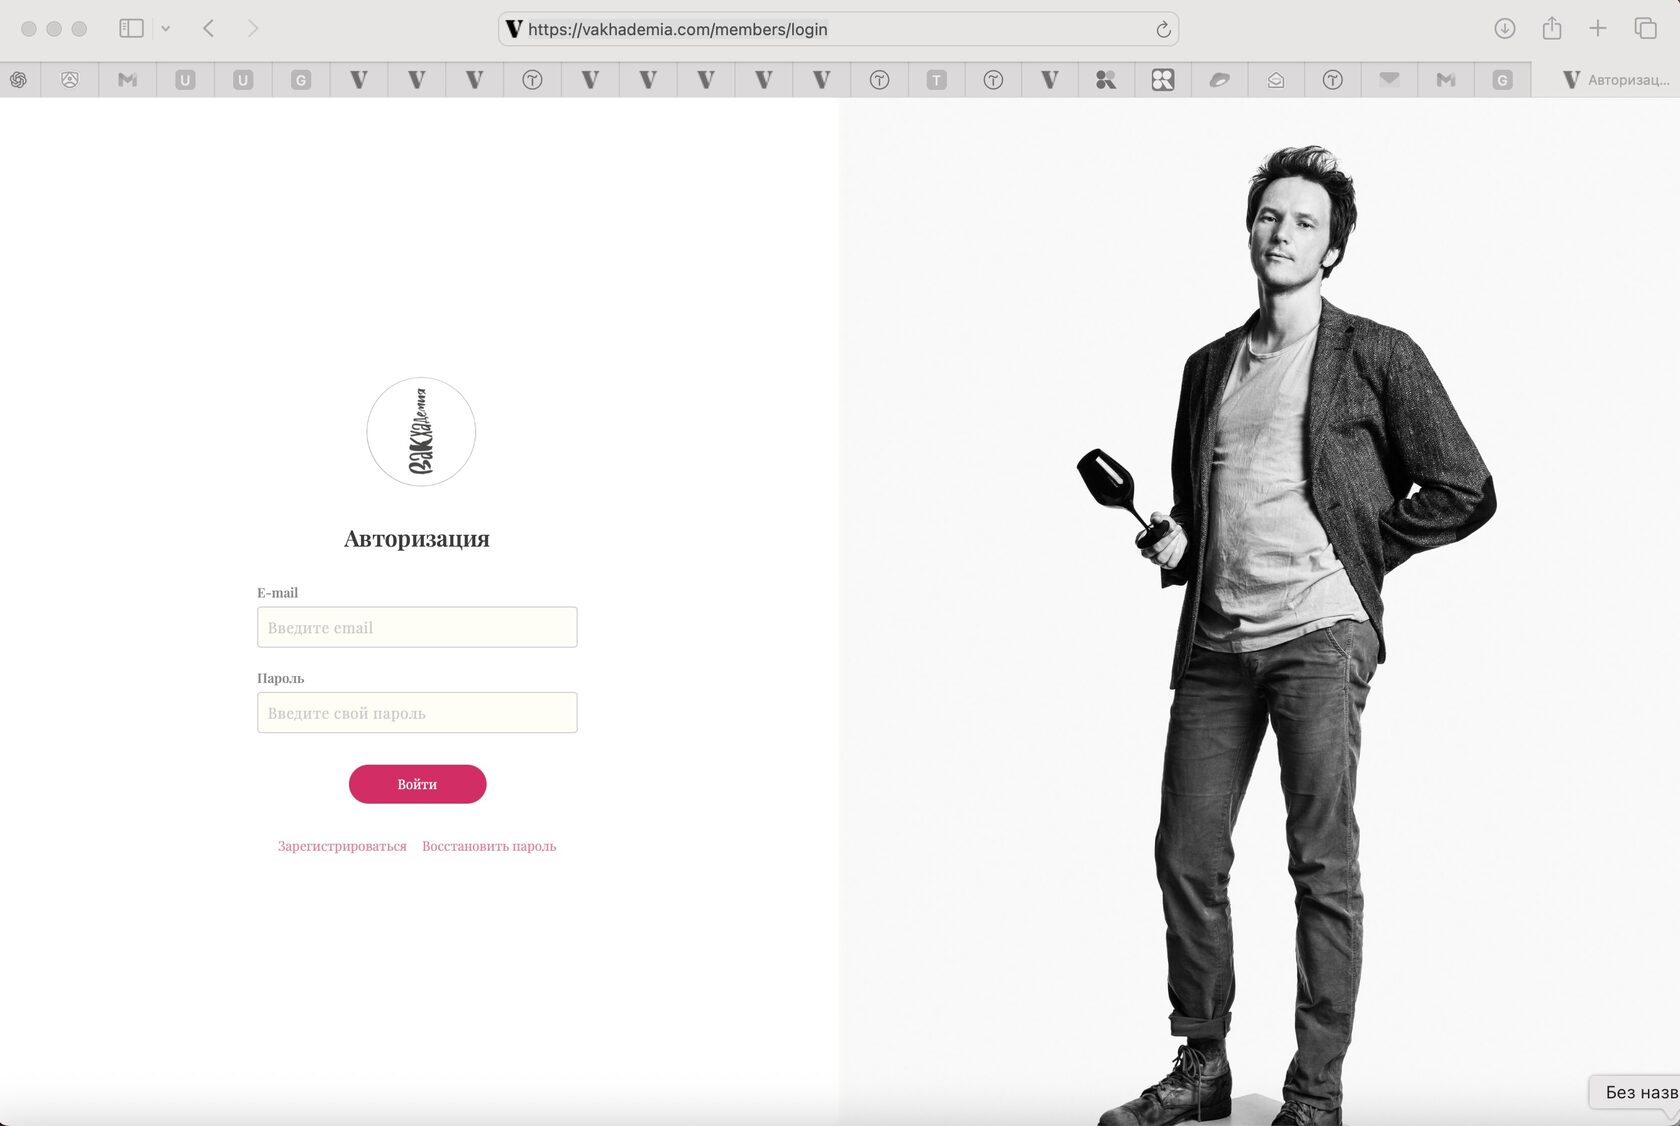Go back to the previous page
This screenshot has height=1126, width=1680.
click(x=209, y=29)
